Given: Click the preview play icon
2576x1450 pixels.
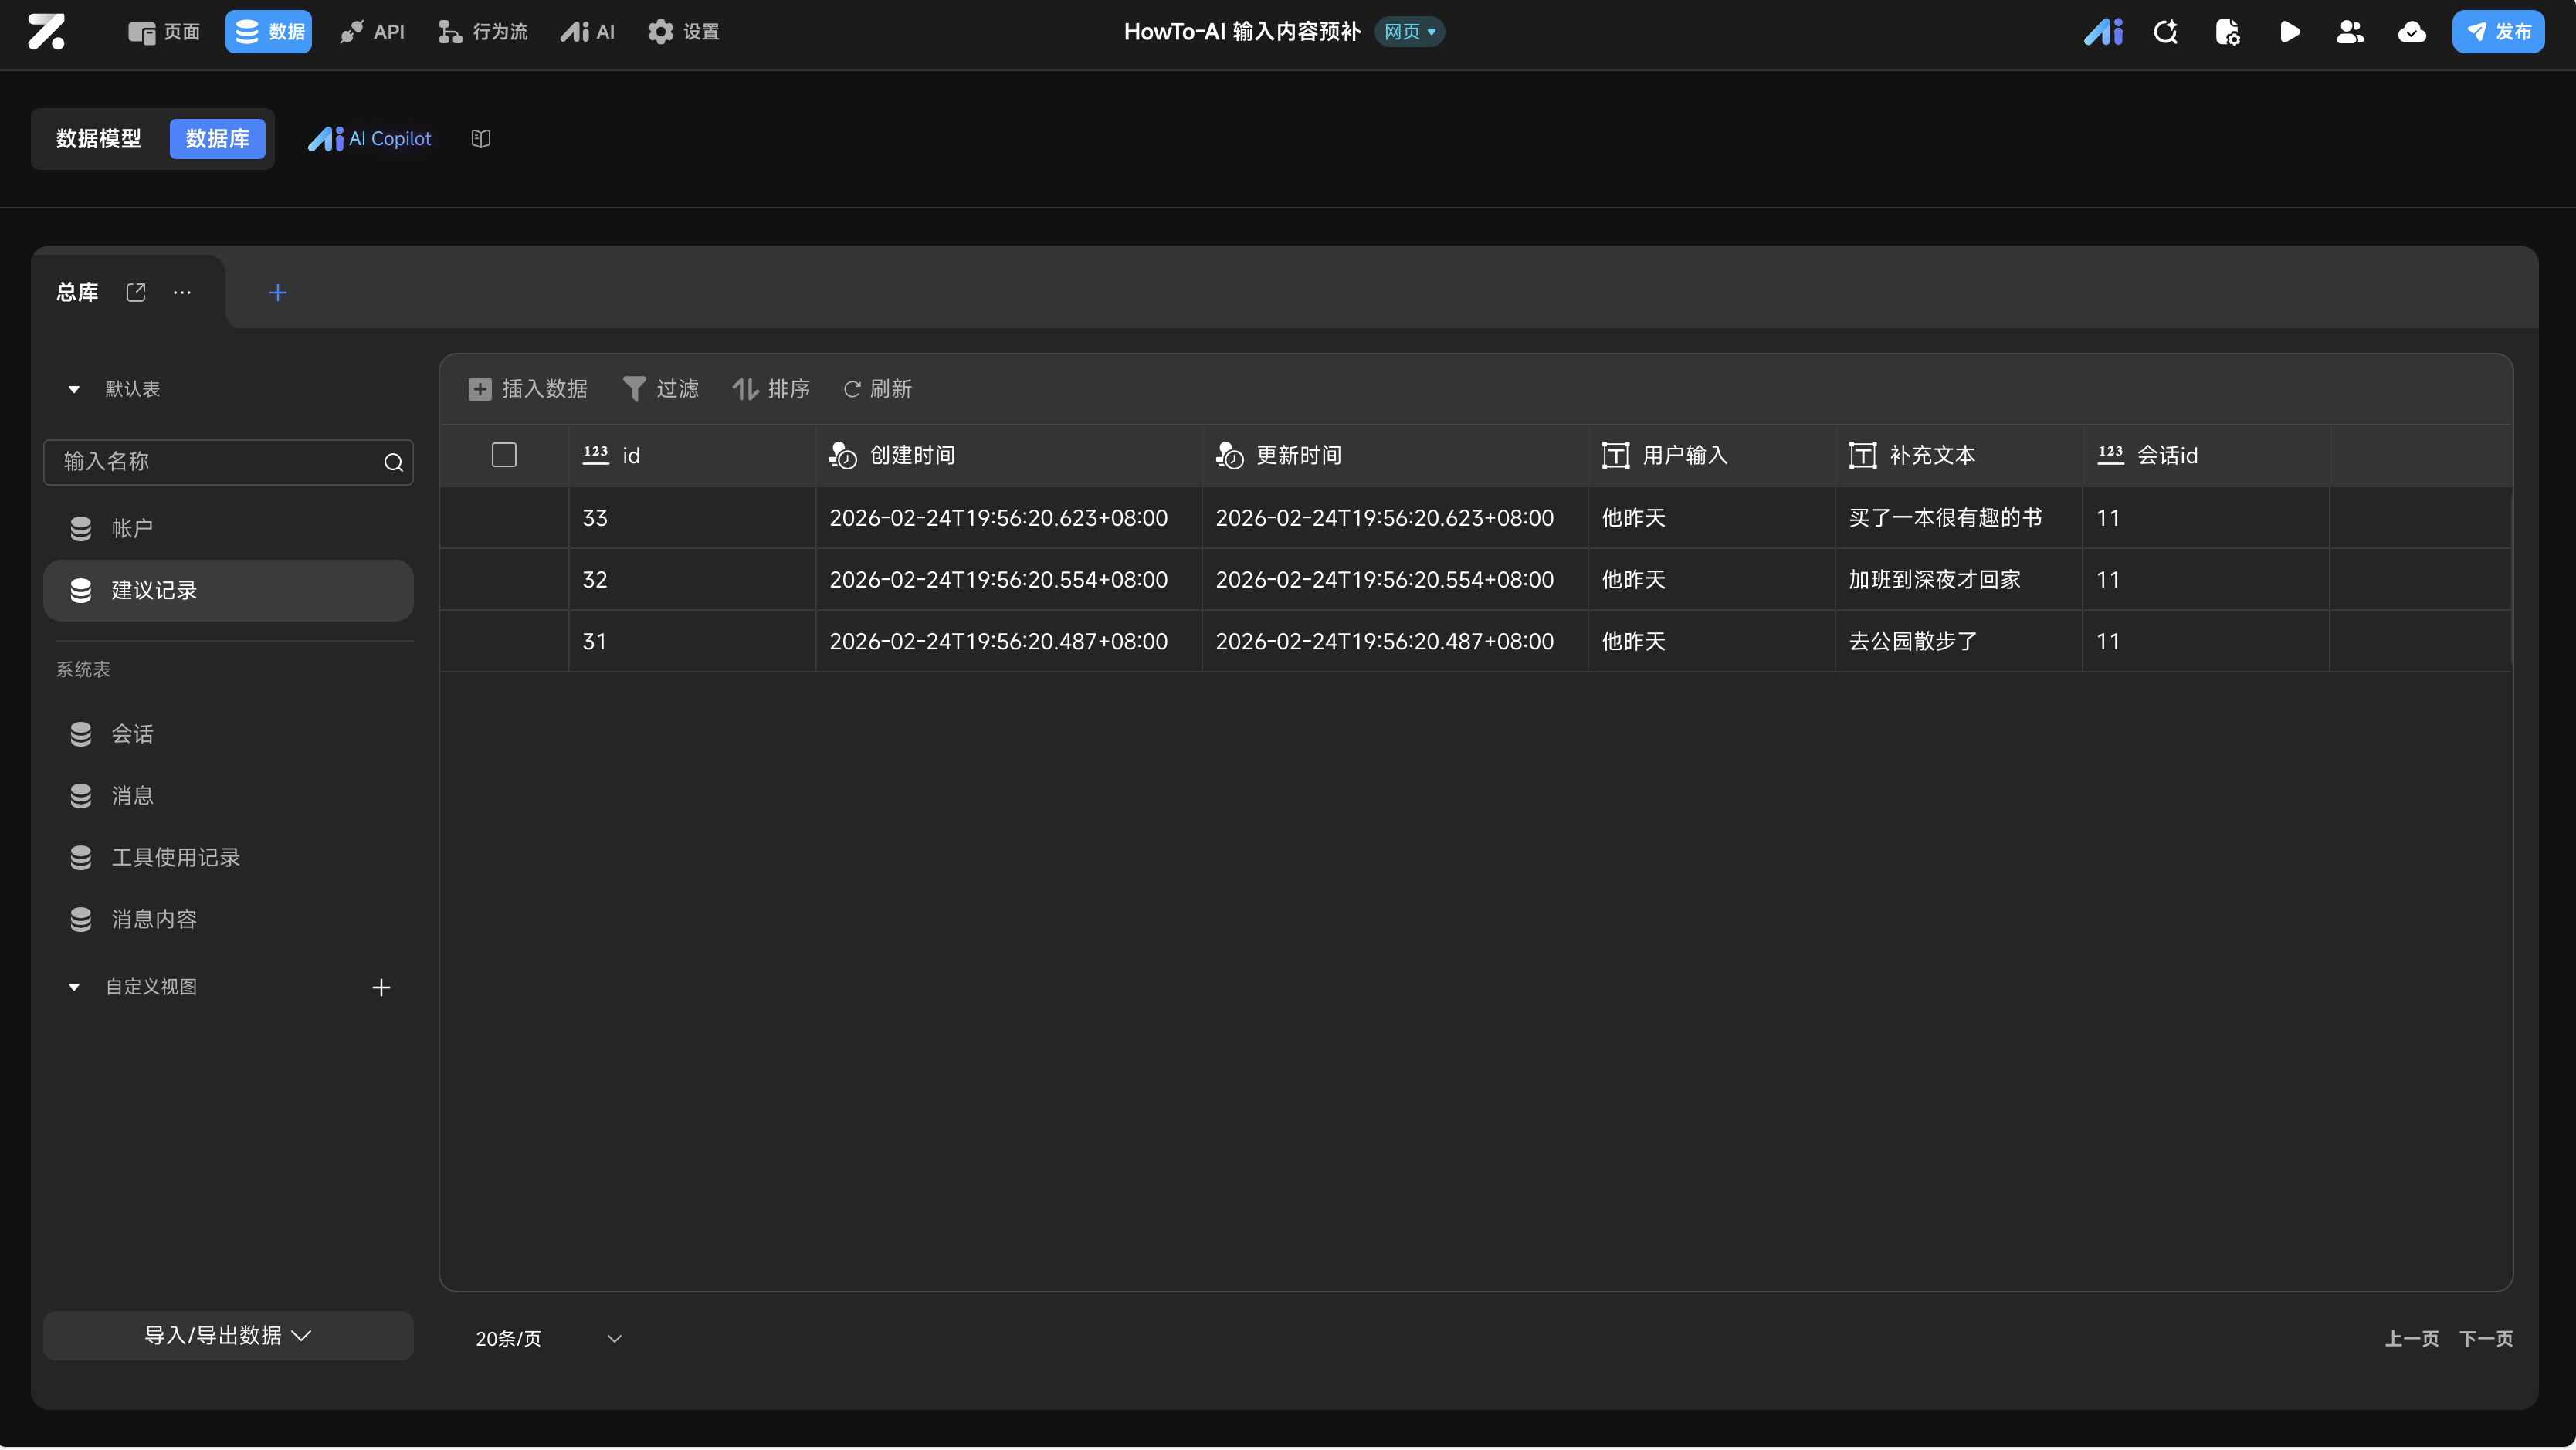Looking at the screenshot, I should tap(2289, 32).
